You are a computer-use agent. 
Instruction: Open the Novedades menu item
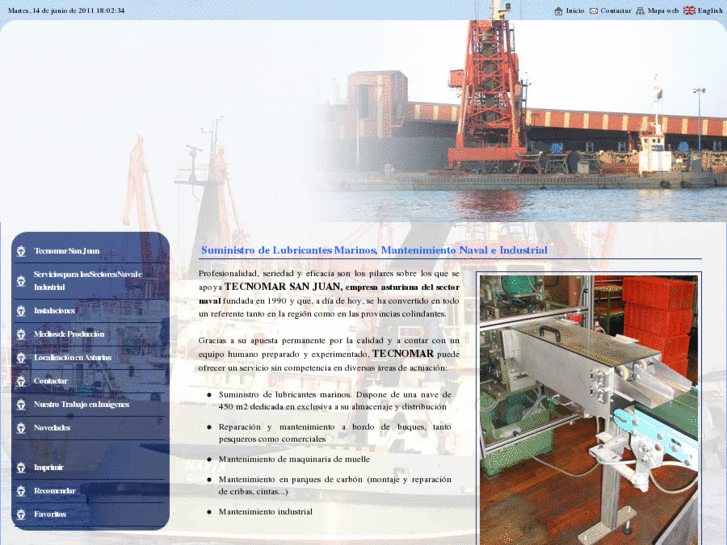(52, 428)
